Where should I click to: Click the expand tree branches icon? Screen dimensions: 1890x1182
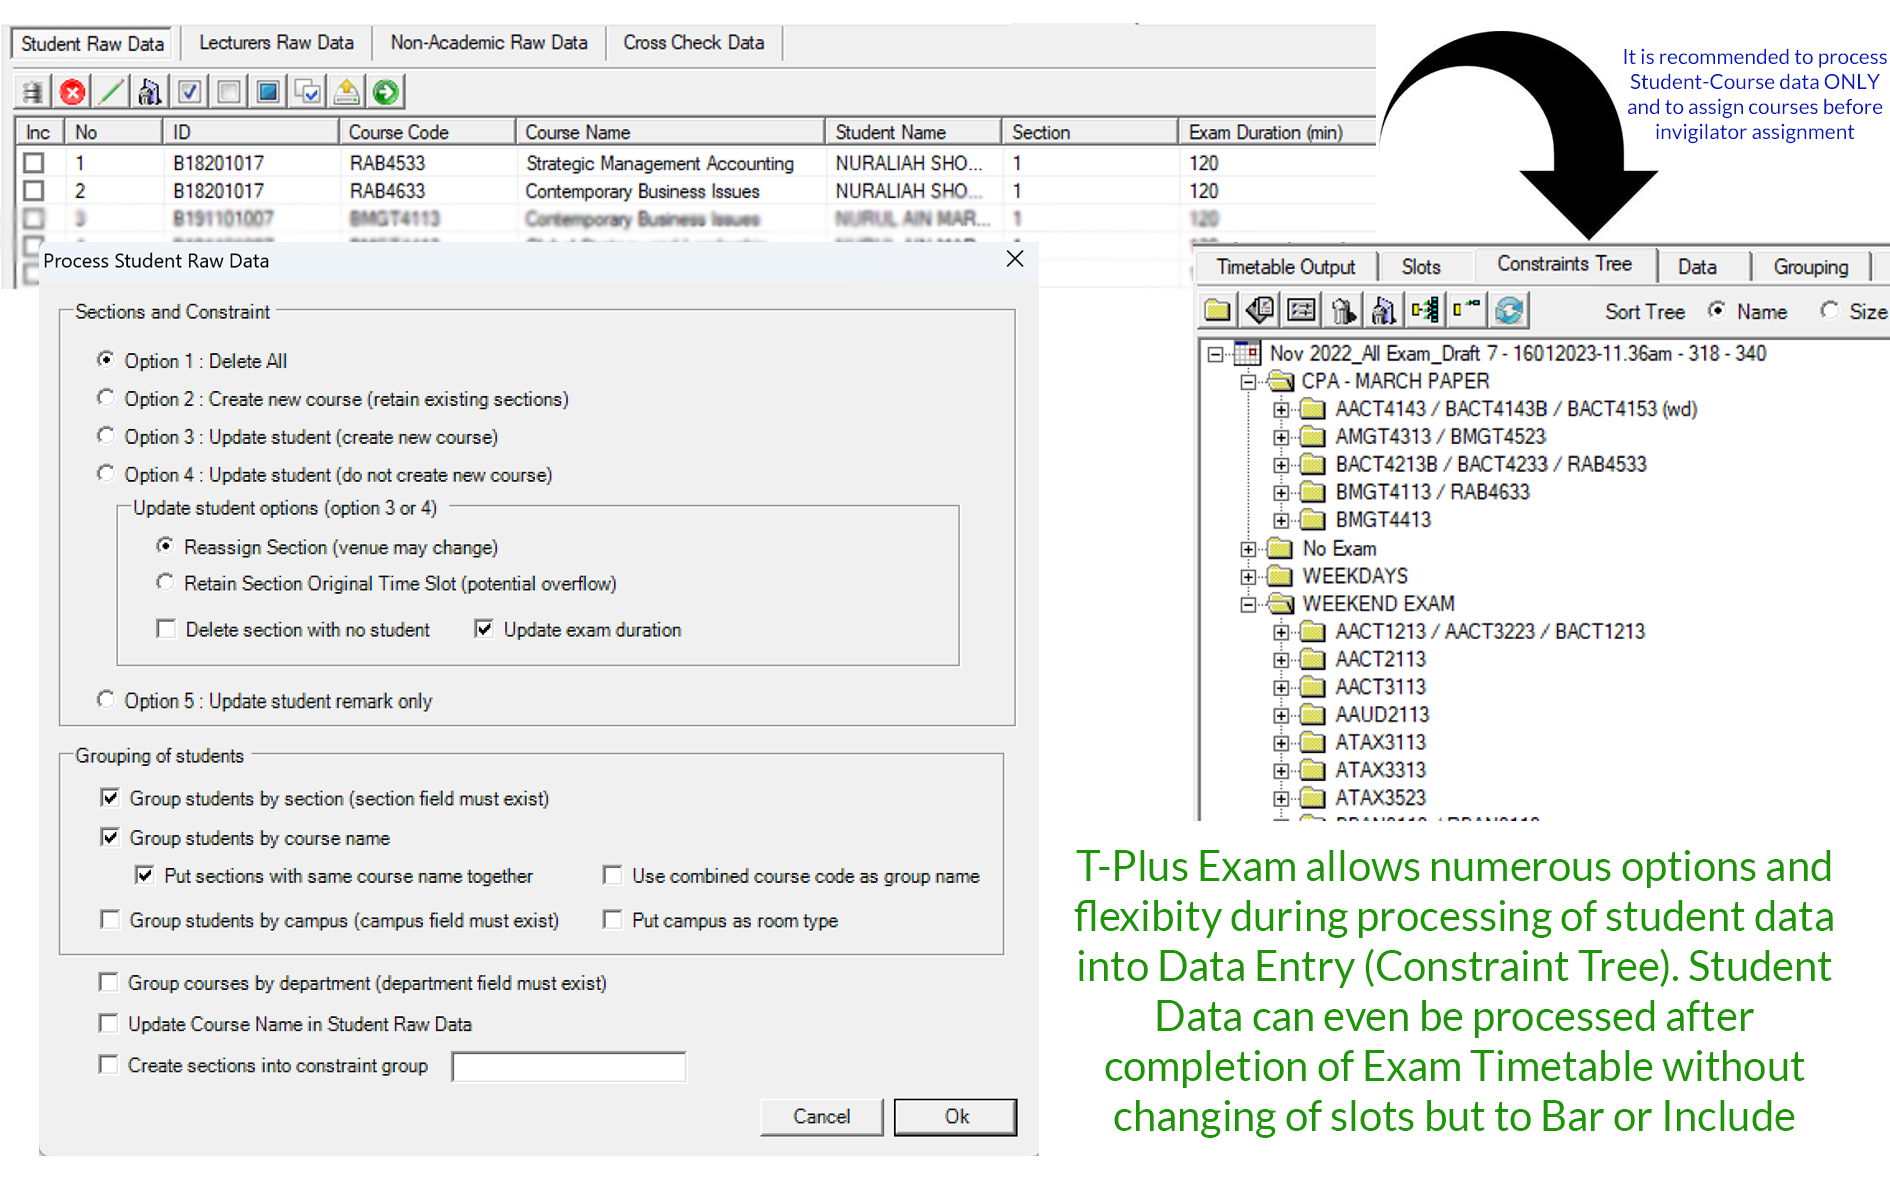coord(1424,311)
